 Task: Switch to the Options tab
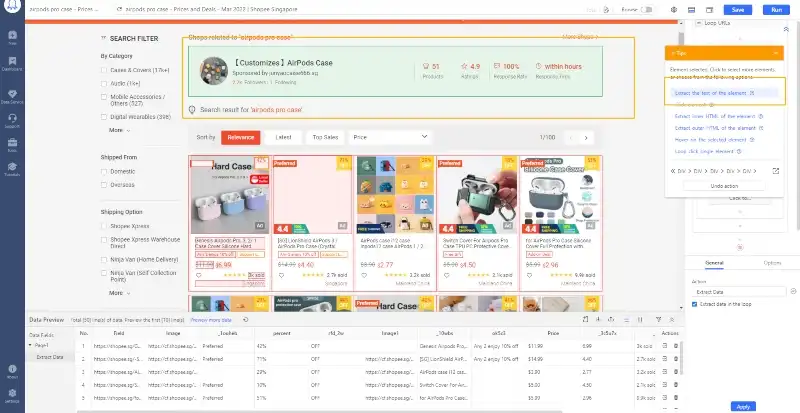click(772, 263)
